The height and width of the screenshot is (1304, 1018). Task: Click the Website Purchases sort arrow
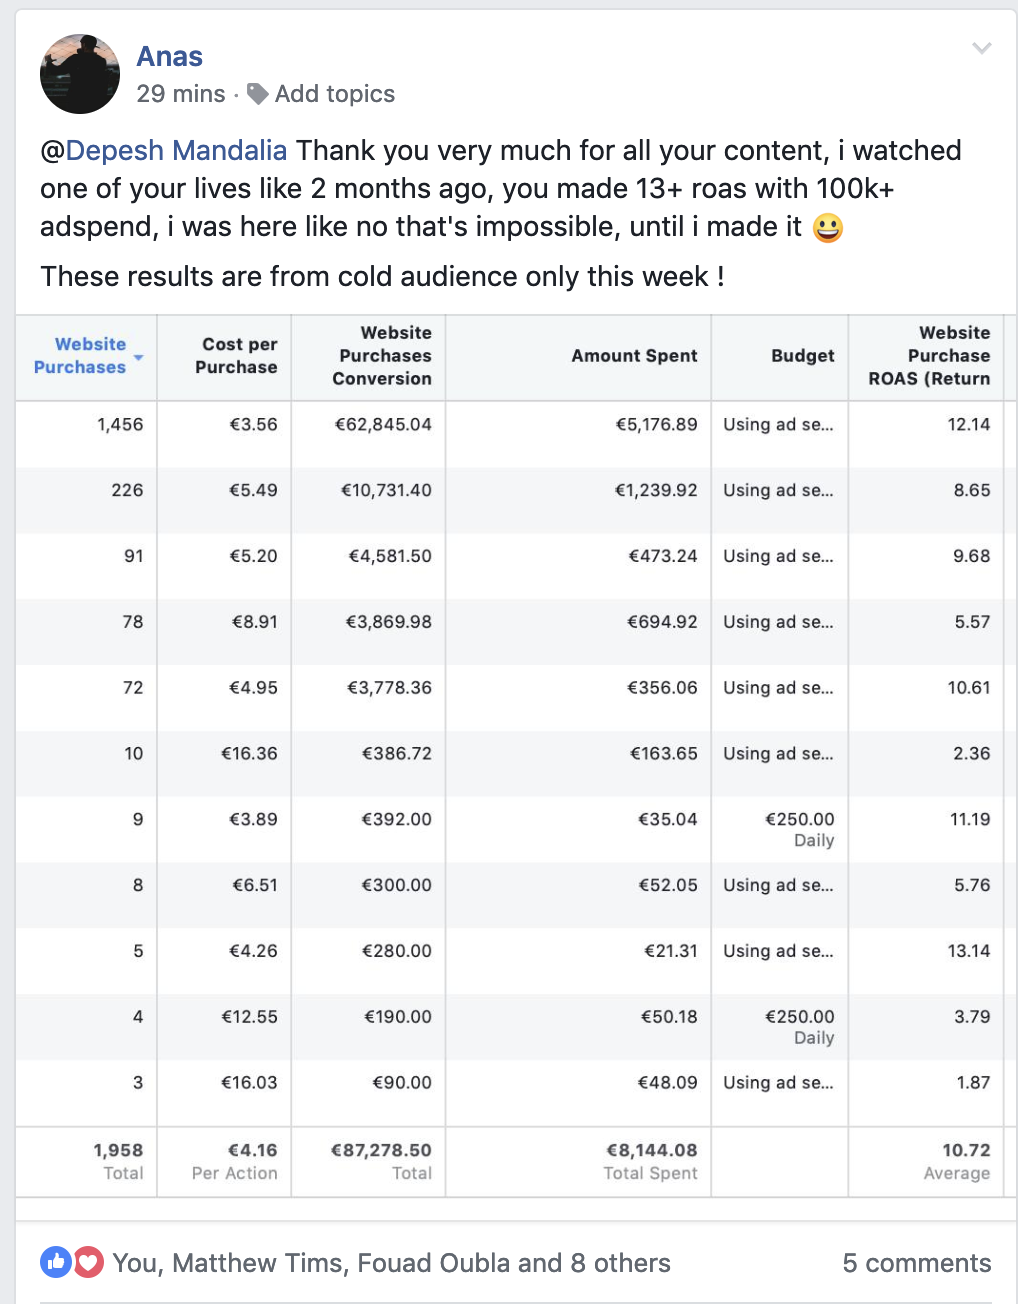138,358
